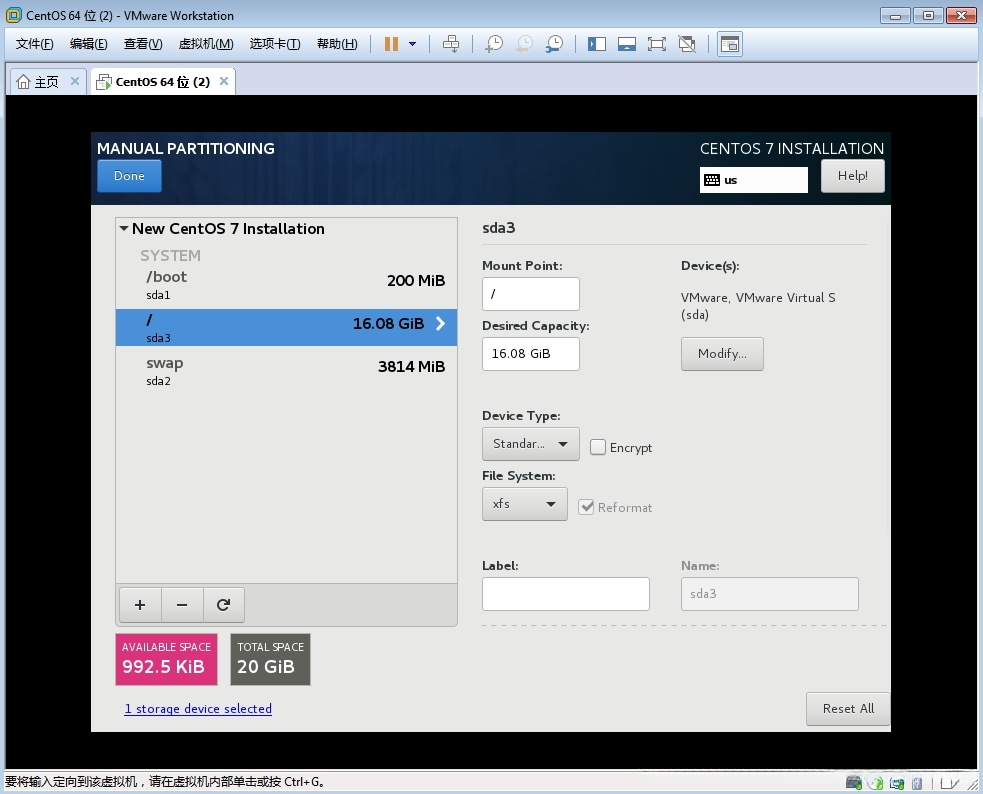The height and width of the screenshot is (794, 983).
Task: Toggle the library sidebar panel icon
Action: [x=597, y=44]
